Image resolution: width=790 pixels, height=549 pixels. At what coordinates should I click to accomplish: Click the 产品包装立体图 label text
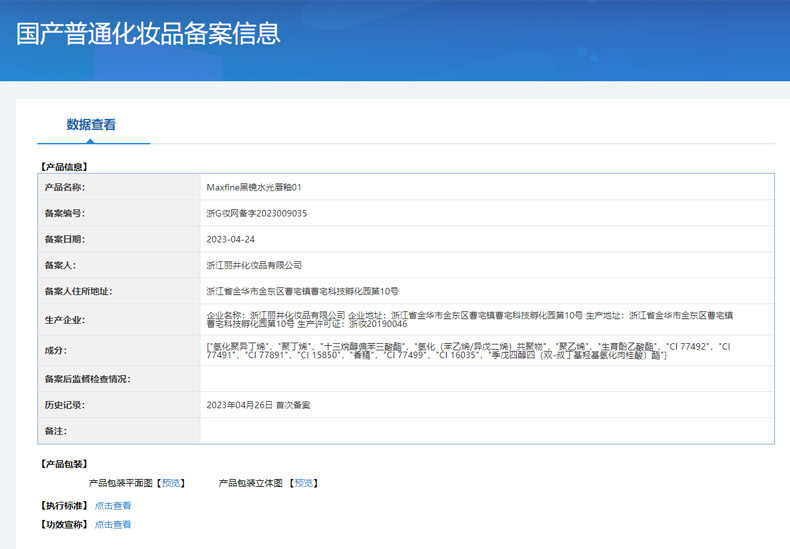point(250,483)
